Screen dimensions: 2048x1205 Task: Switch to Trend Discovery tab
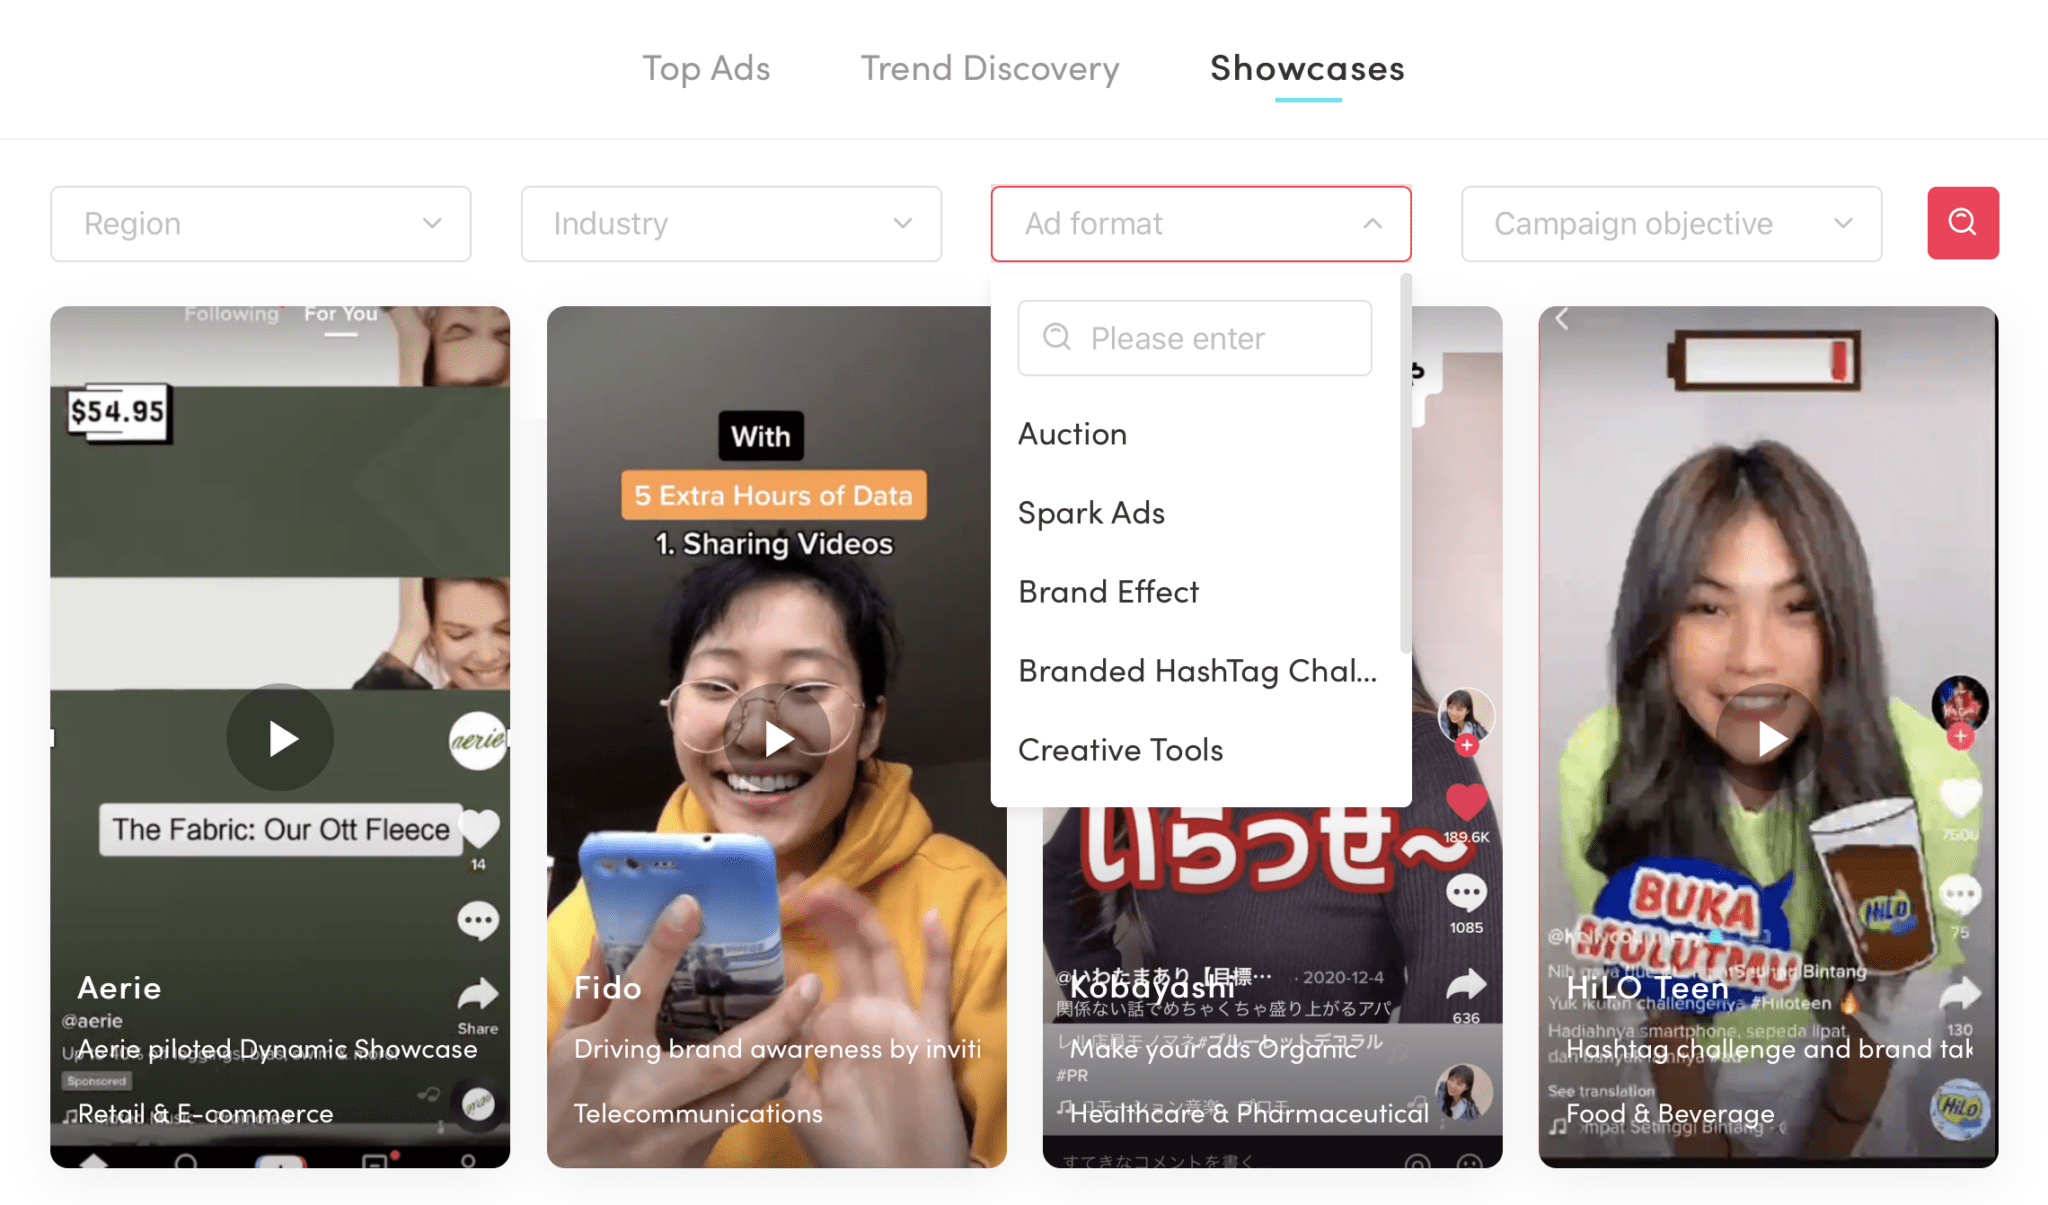tap(990, 65)
